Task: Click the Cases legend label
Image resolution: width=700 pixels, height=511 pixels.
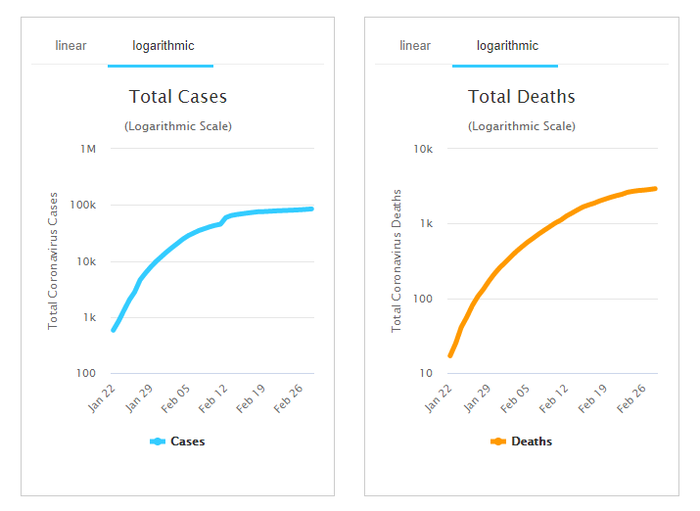Action: point(188,441)
